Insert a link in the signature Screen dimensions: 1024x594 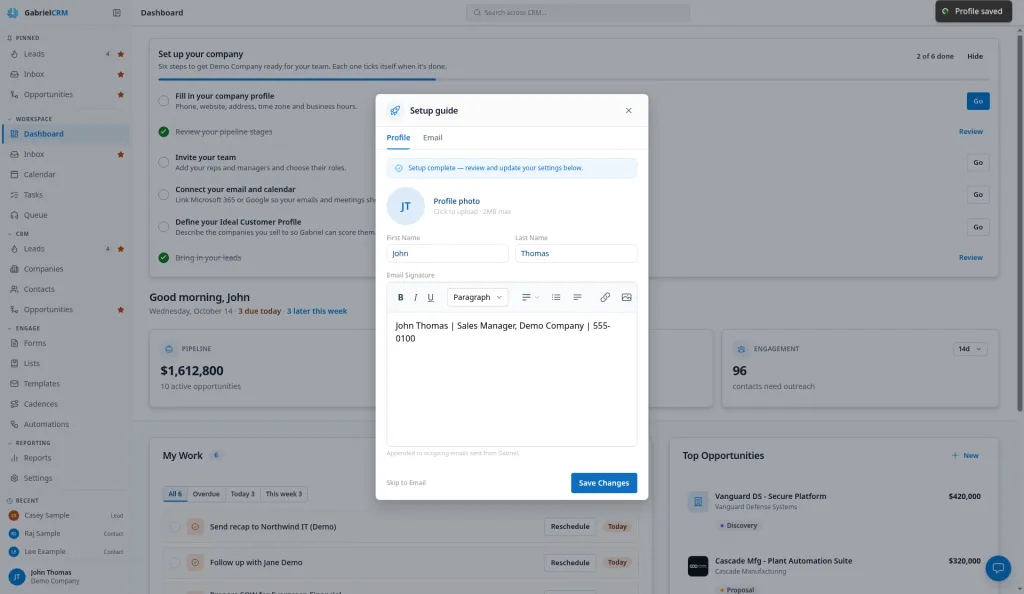coord(605,297)
